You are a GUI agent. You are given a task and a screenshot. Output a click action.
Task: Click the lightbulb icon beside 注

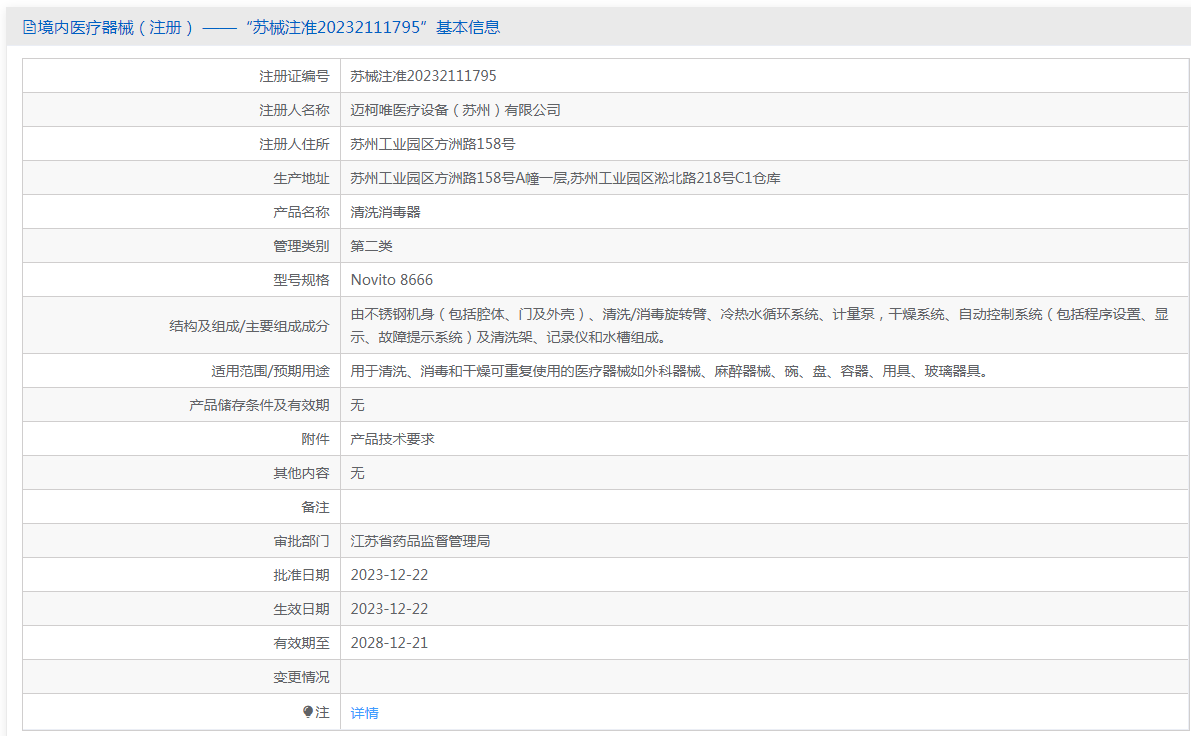[308, 712]
